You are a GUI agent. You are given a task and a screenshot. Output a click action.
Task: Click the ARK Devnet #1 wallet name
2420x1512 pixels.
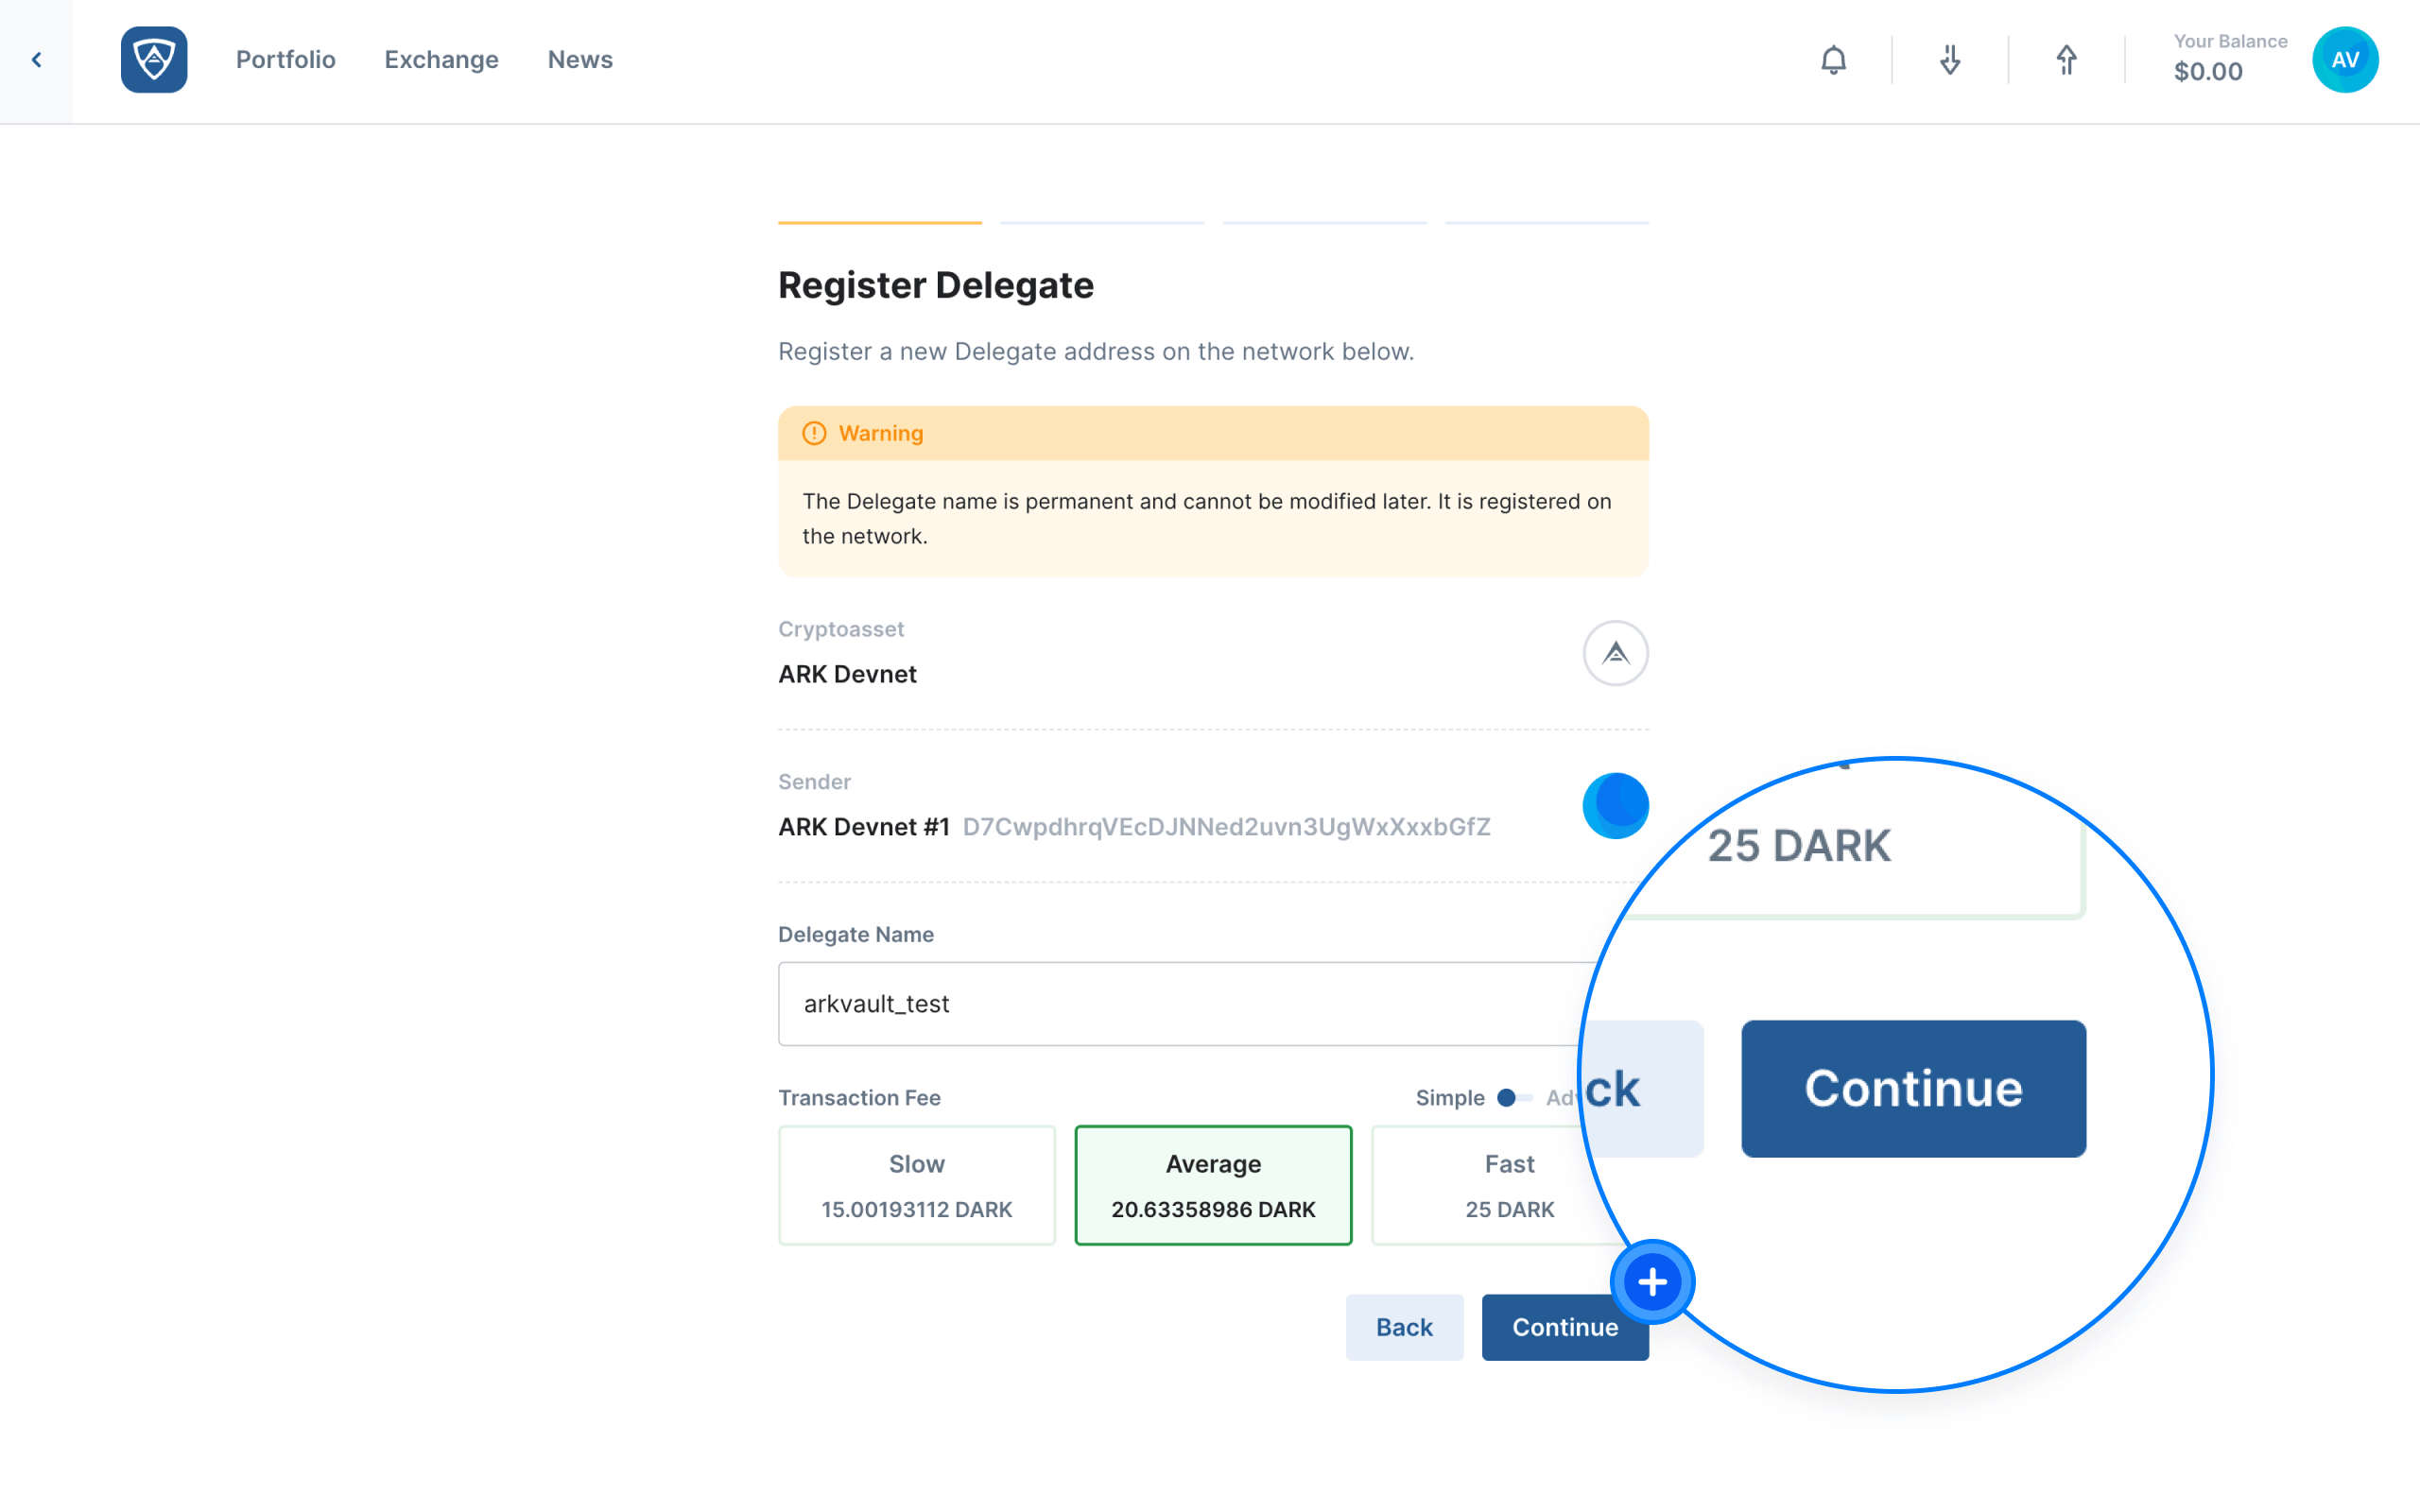click(863, 827)
